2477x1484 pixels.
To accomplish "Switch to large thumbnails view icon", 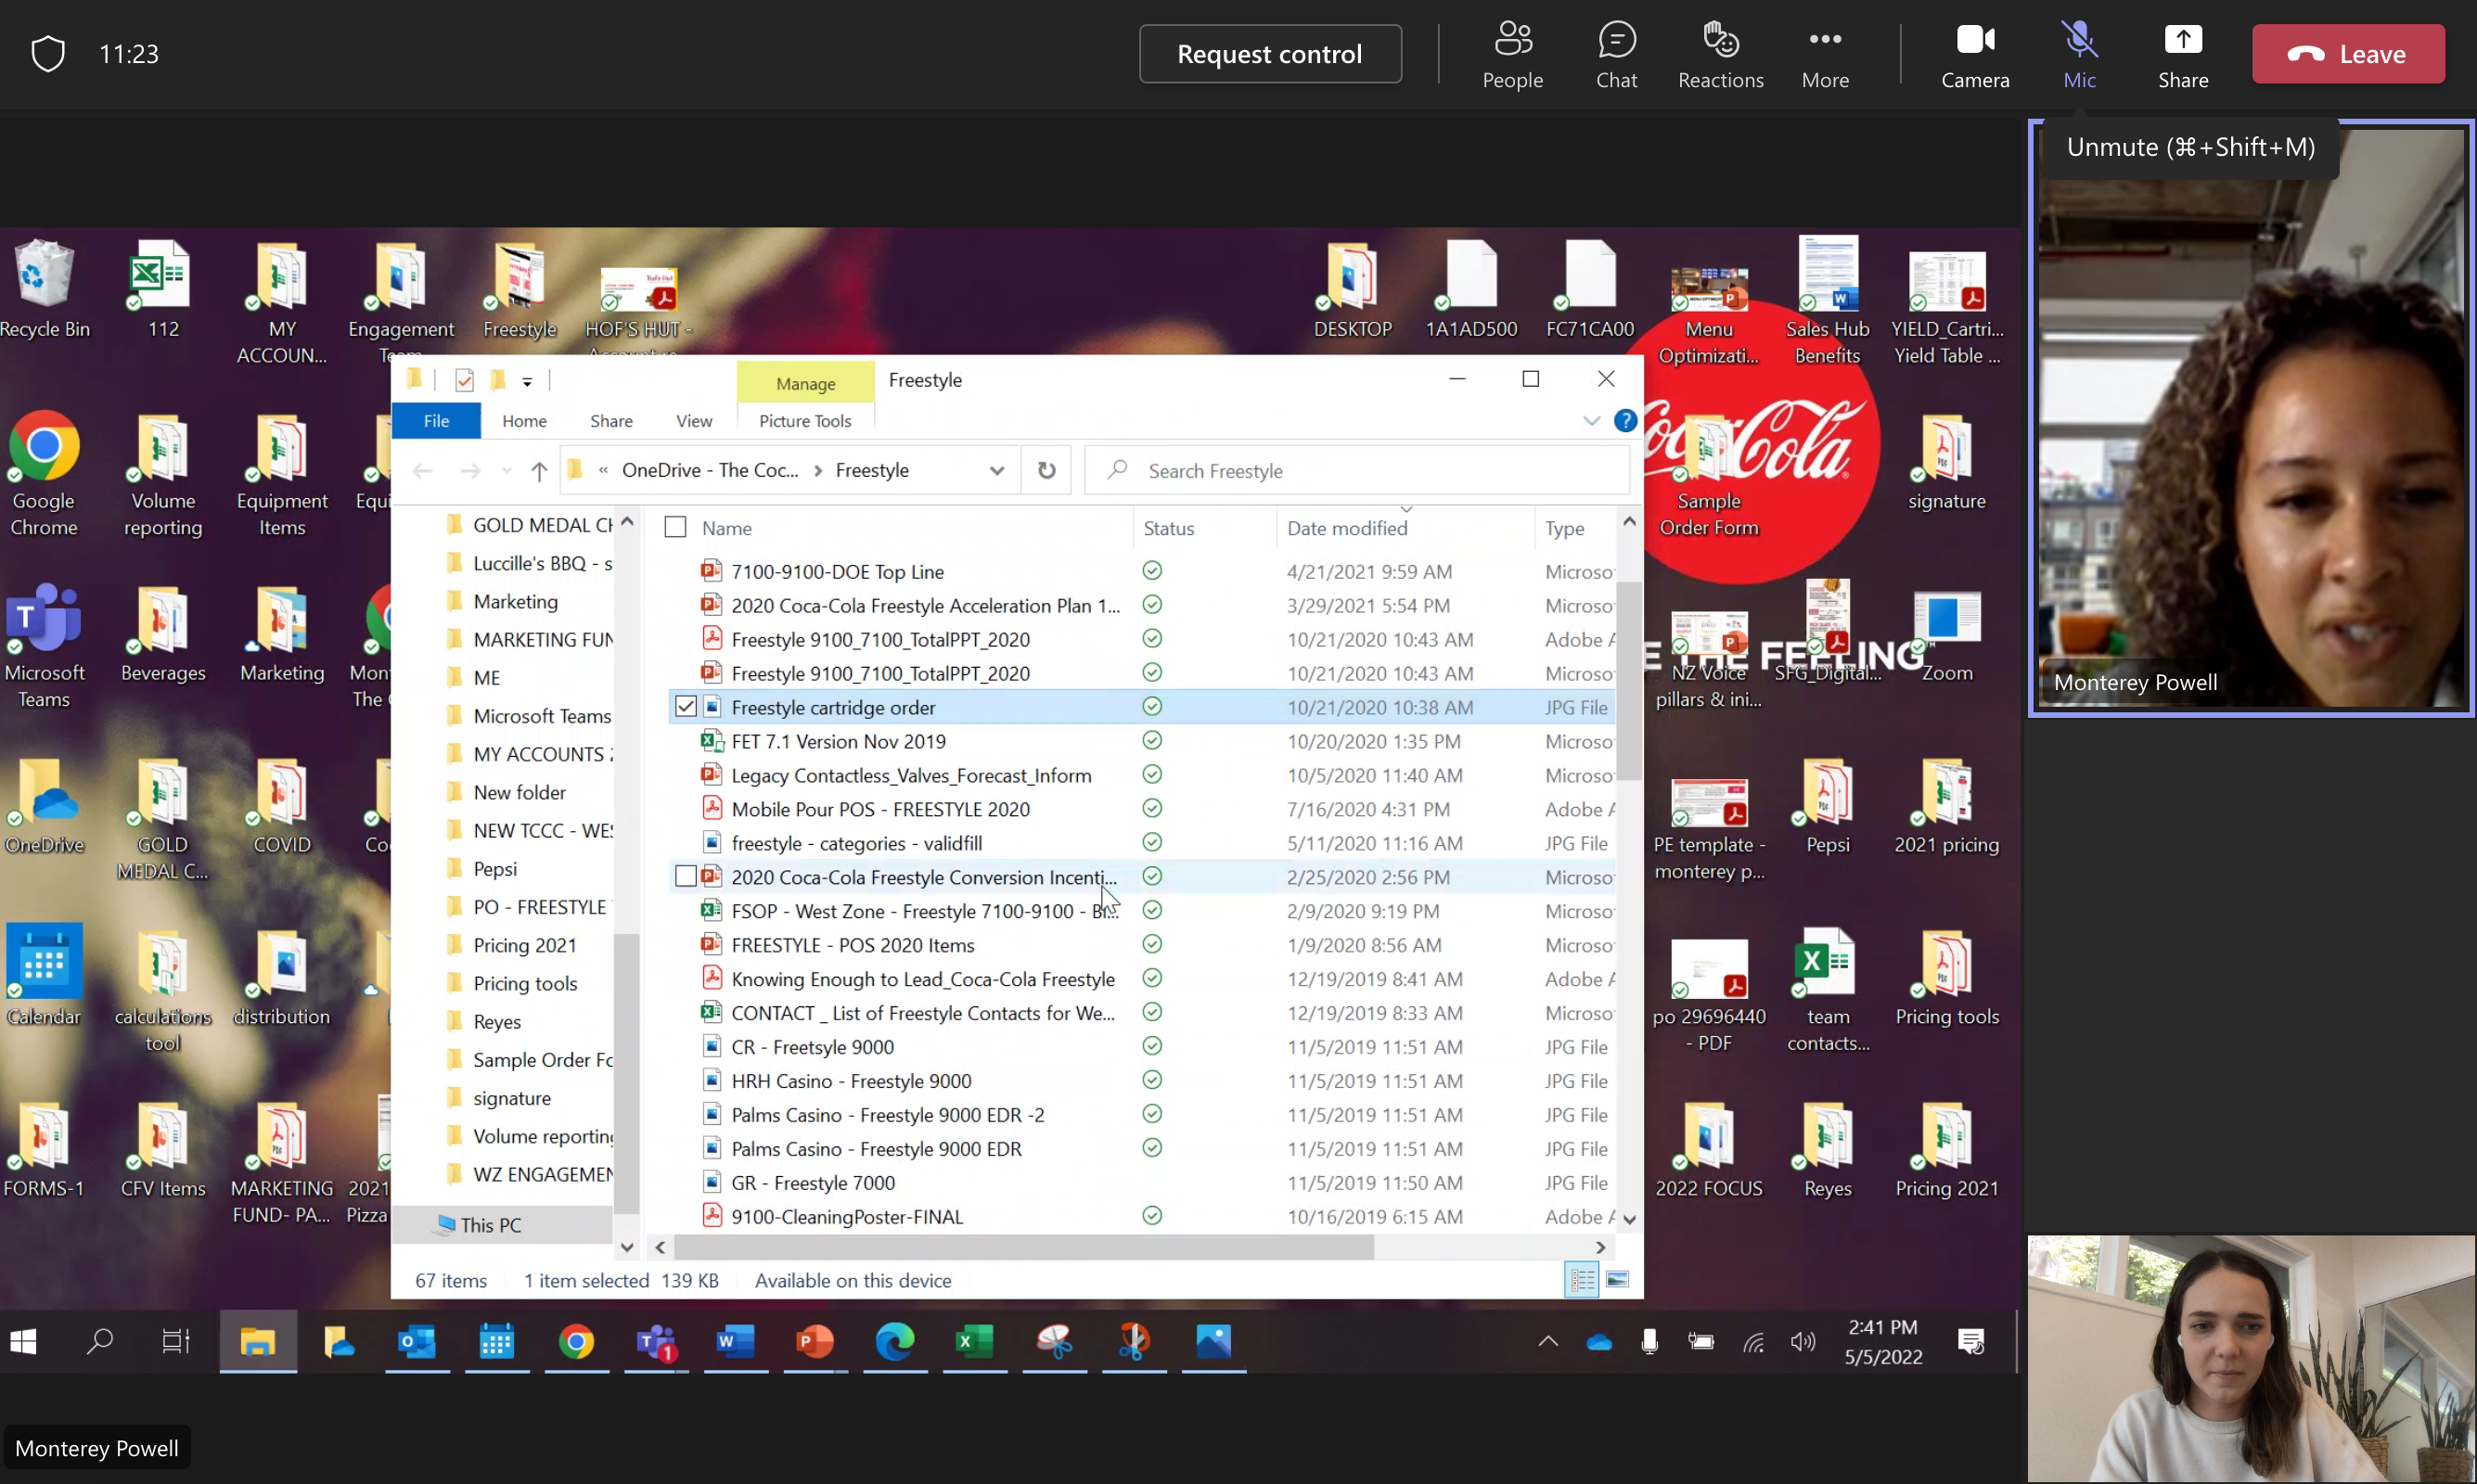I will point(1617,1280).
